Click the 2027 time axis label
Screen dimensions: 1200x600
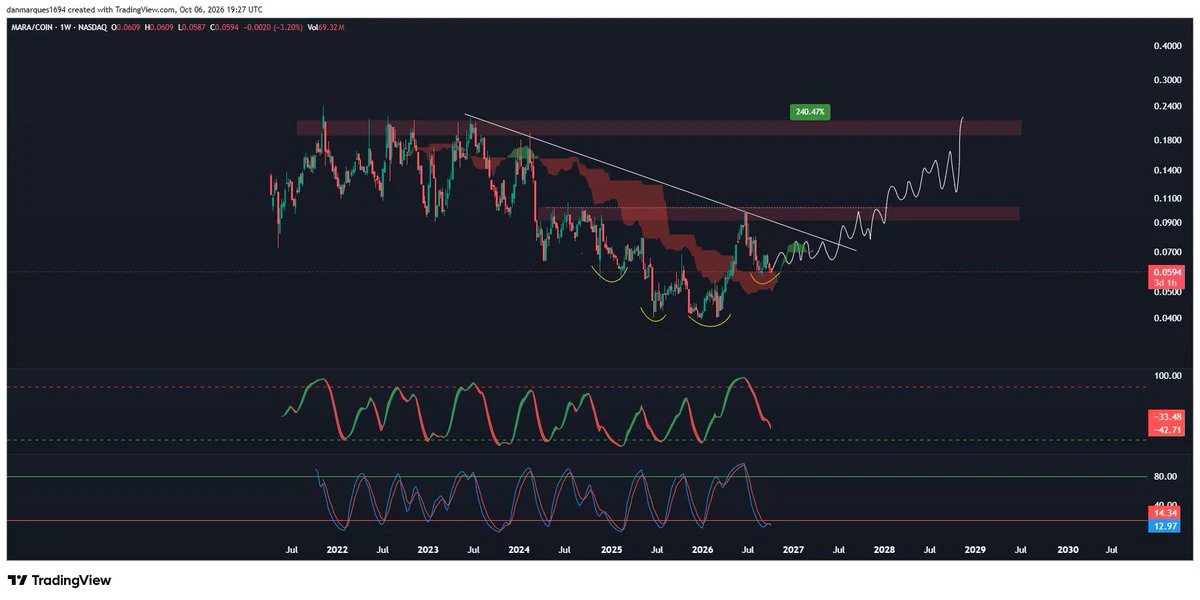coord(793,550)
